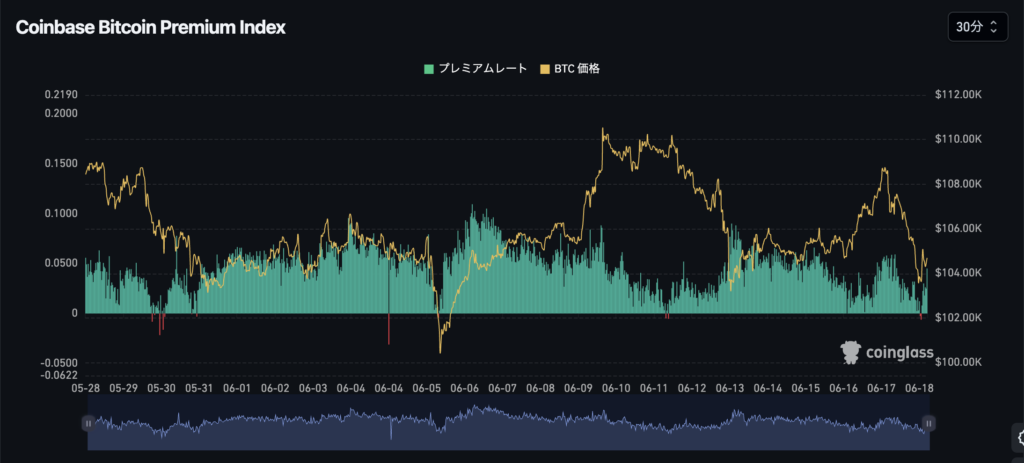The height and width of the screenshot is (463, 1024).
Task: Click the 0.2000 premium axis label
Action: (x=61, y=113)
